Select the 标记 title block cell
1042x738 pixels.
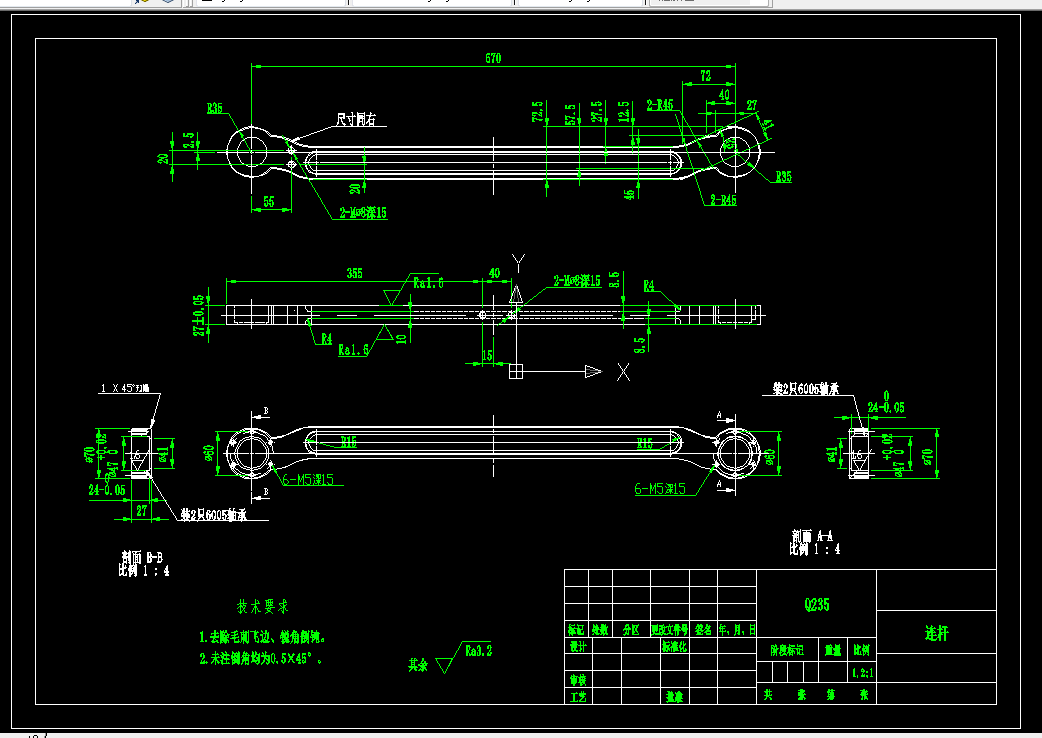pos(576,629)
